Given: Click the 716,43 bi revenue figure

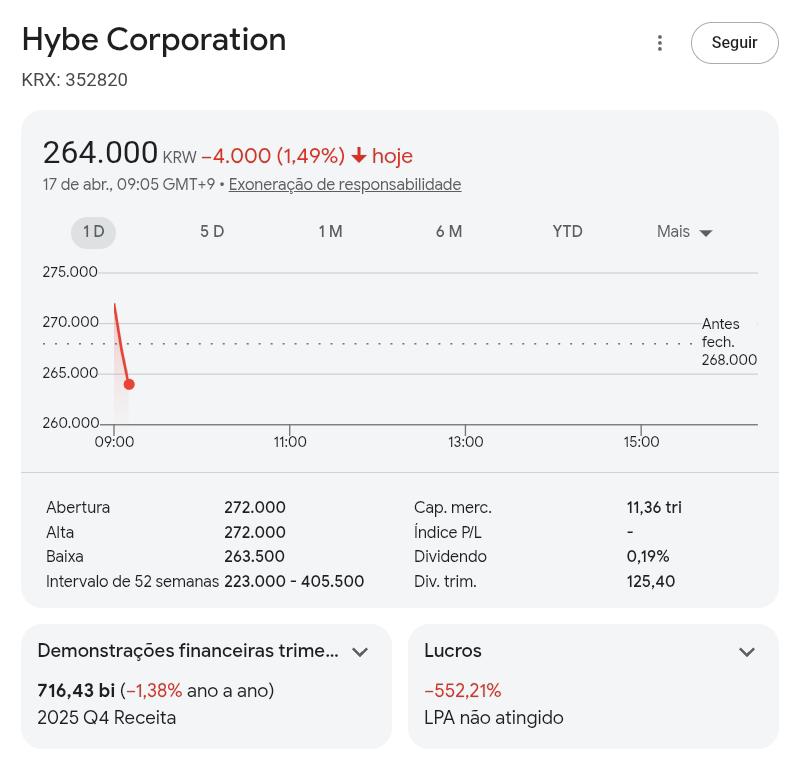Looking at the screenshot, I should click(76, 691).
